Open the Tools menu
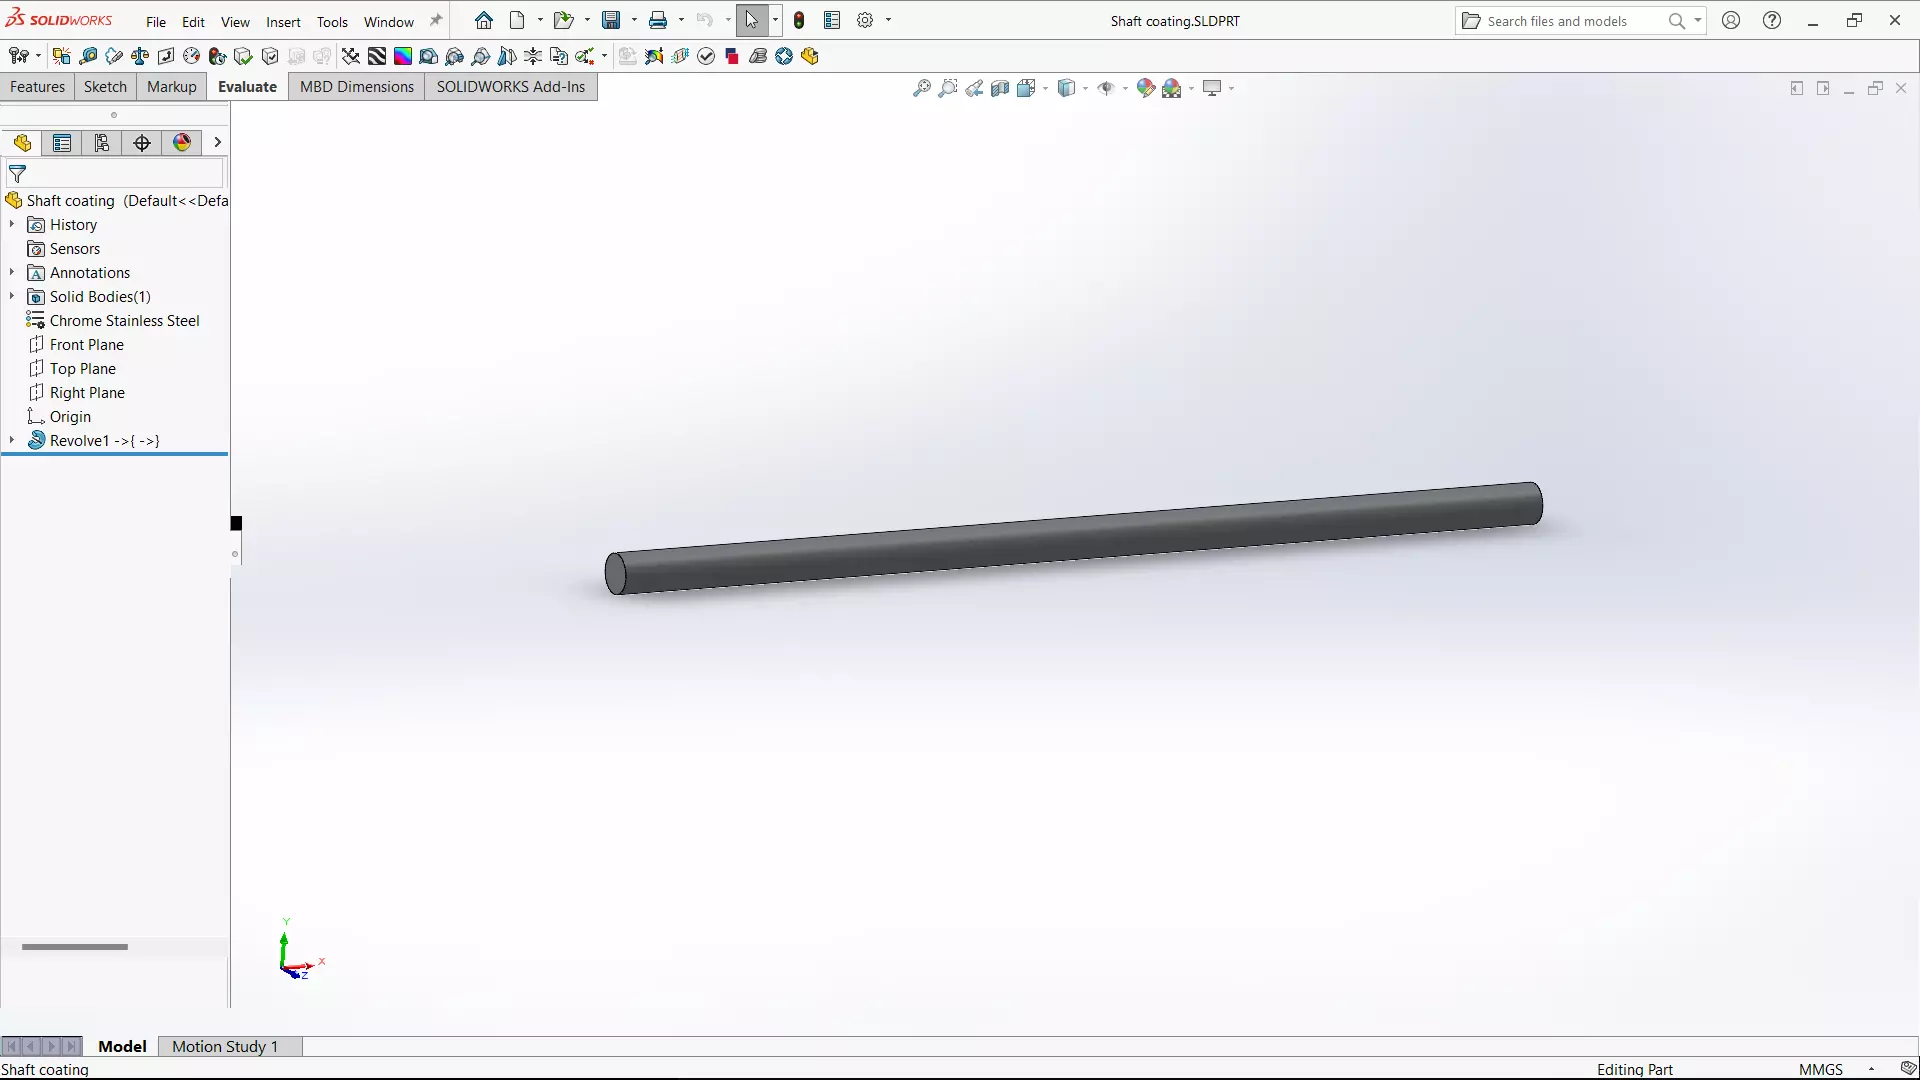This screenshot has width=1920, height=1080. [x=332, y=21]
